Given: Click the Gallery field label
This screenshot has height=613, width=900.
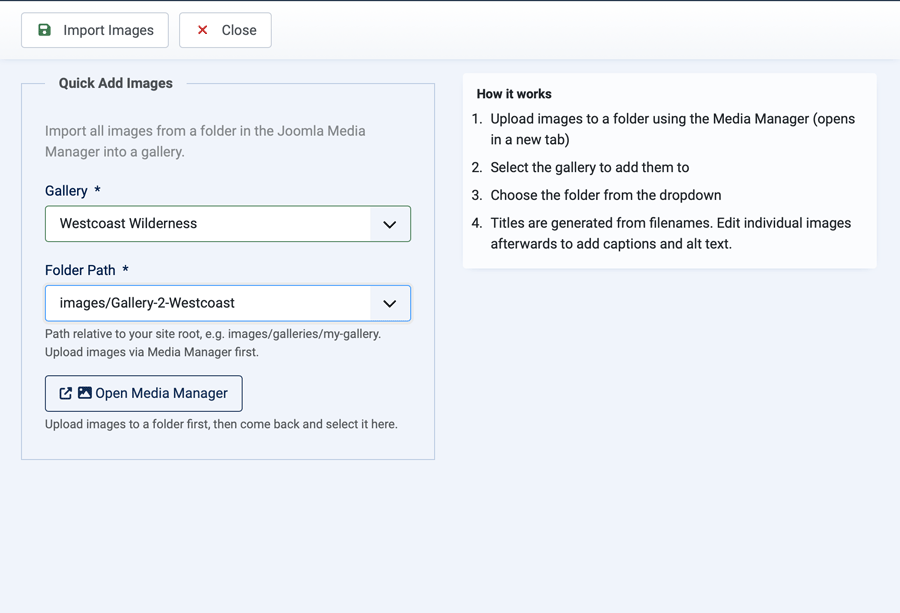Looking at the screenshot, I should (66, 191).
